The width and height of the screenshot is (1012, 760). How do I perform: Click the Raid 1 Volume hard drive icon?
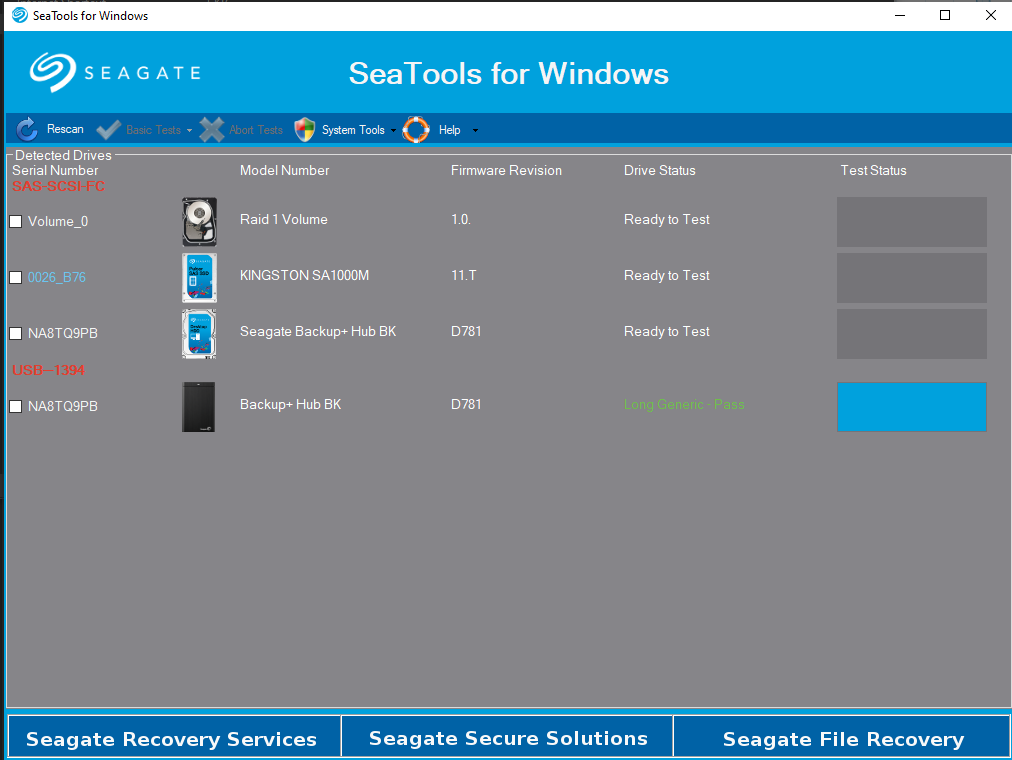click(x=199, y=222)
